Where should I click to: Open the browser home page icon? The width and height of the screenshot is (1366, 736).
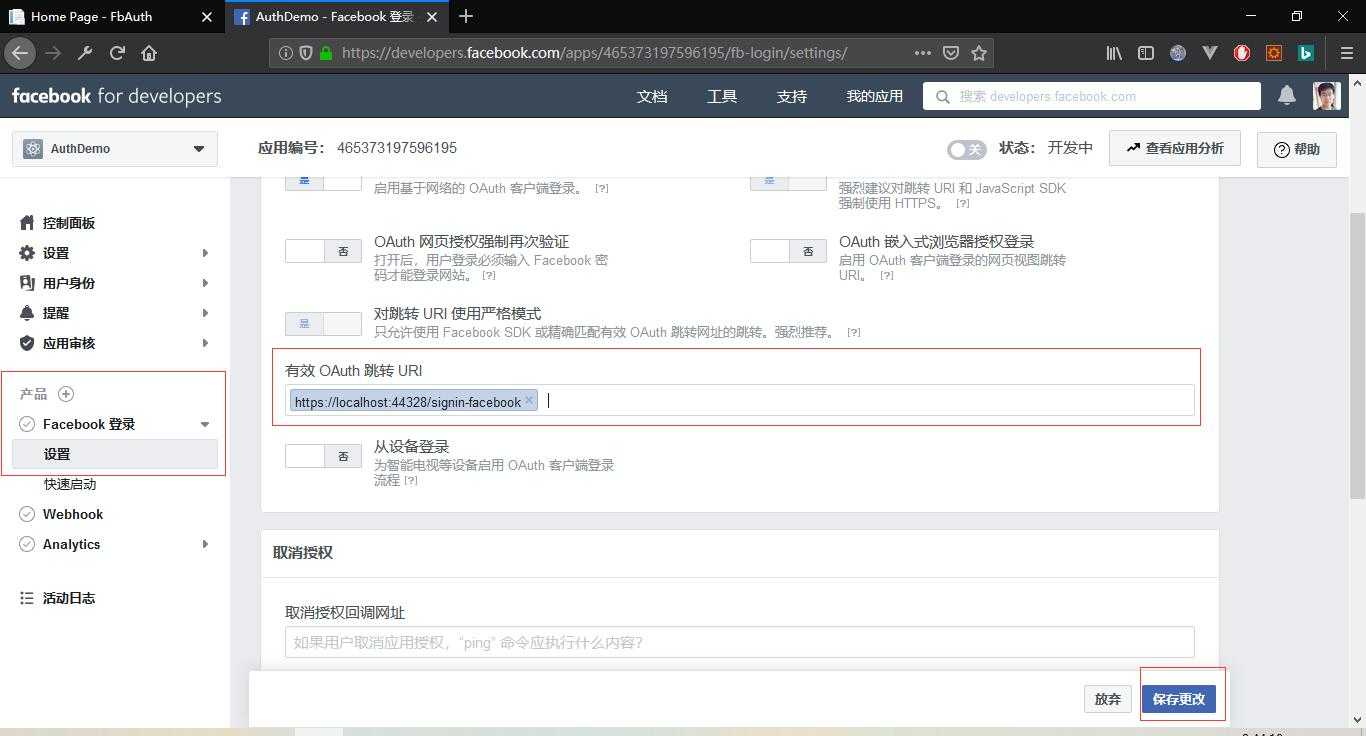149,53
